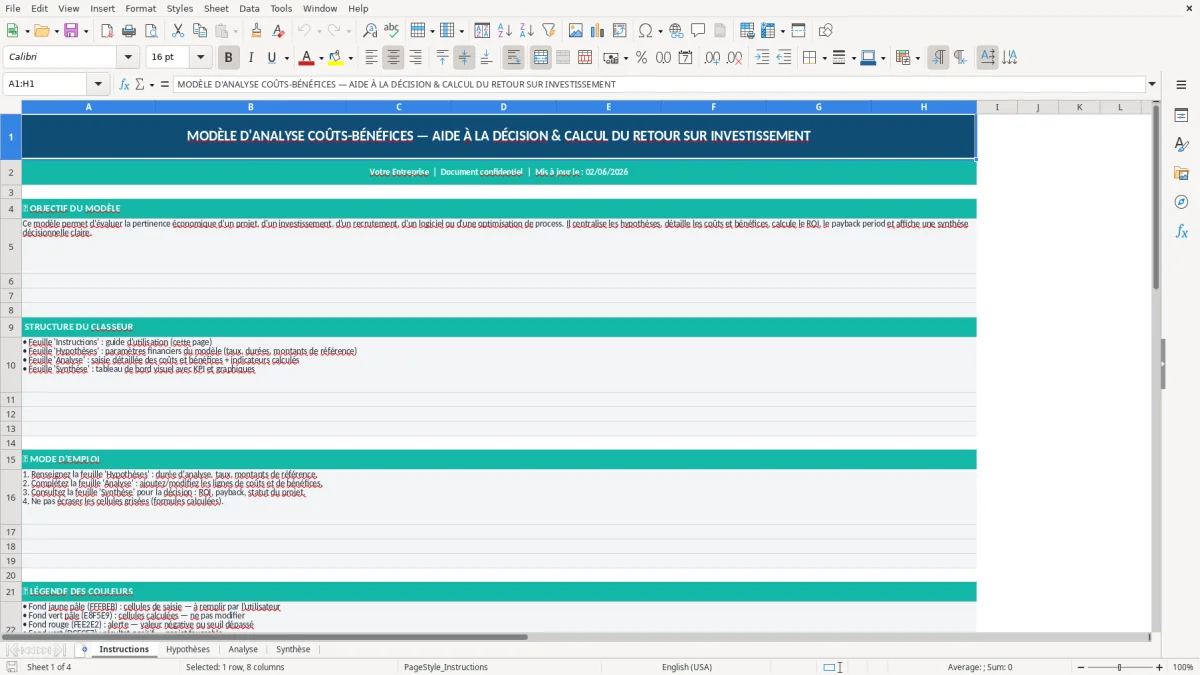Open the sidebar Functions panel
The height and width of the screenshot is (675, 1200).
click(x=1181, y=232)
